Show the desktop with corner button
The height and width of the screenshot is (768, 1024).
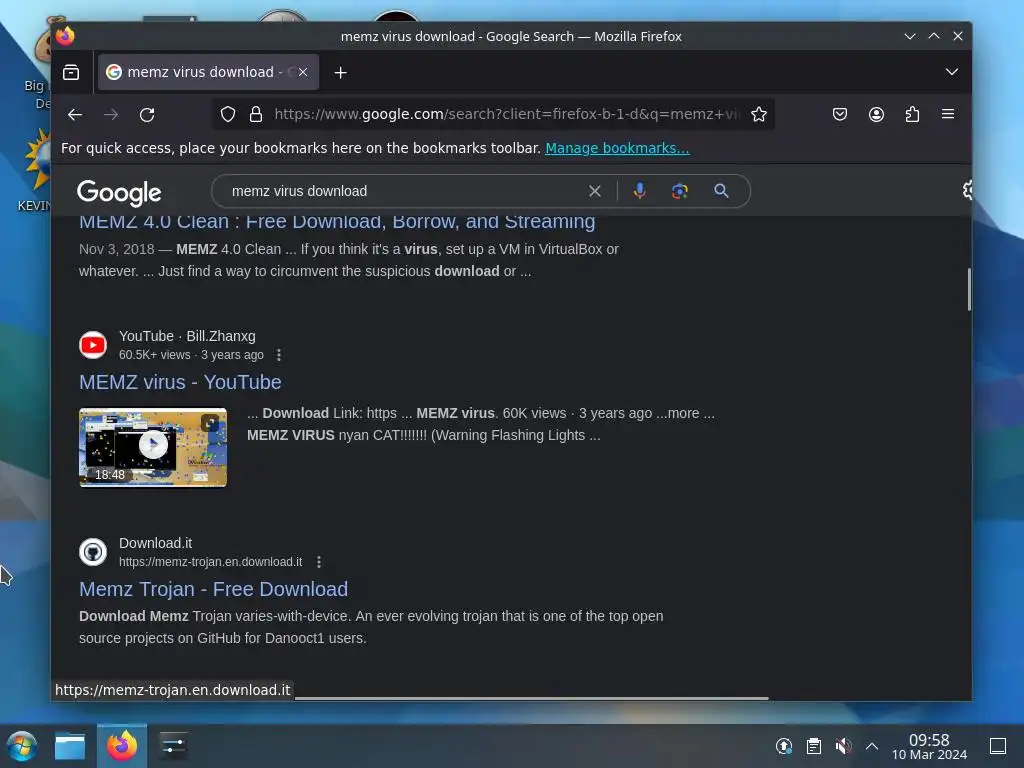click(x=998, y=746)
